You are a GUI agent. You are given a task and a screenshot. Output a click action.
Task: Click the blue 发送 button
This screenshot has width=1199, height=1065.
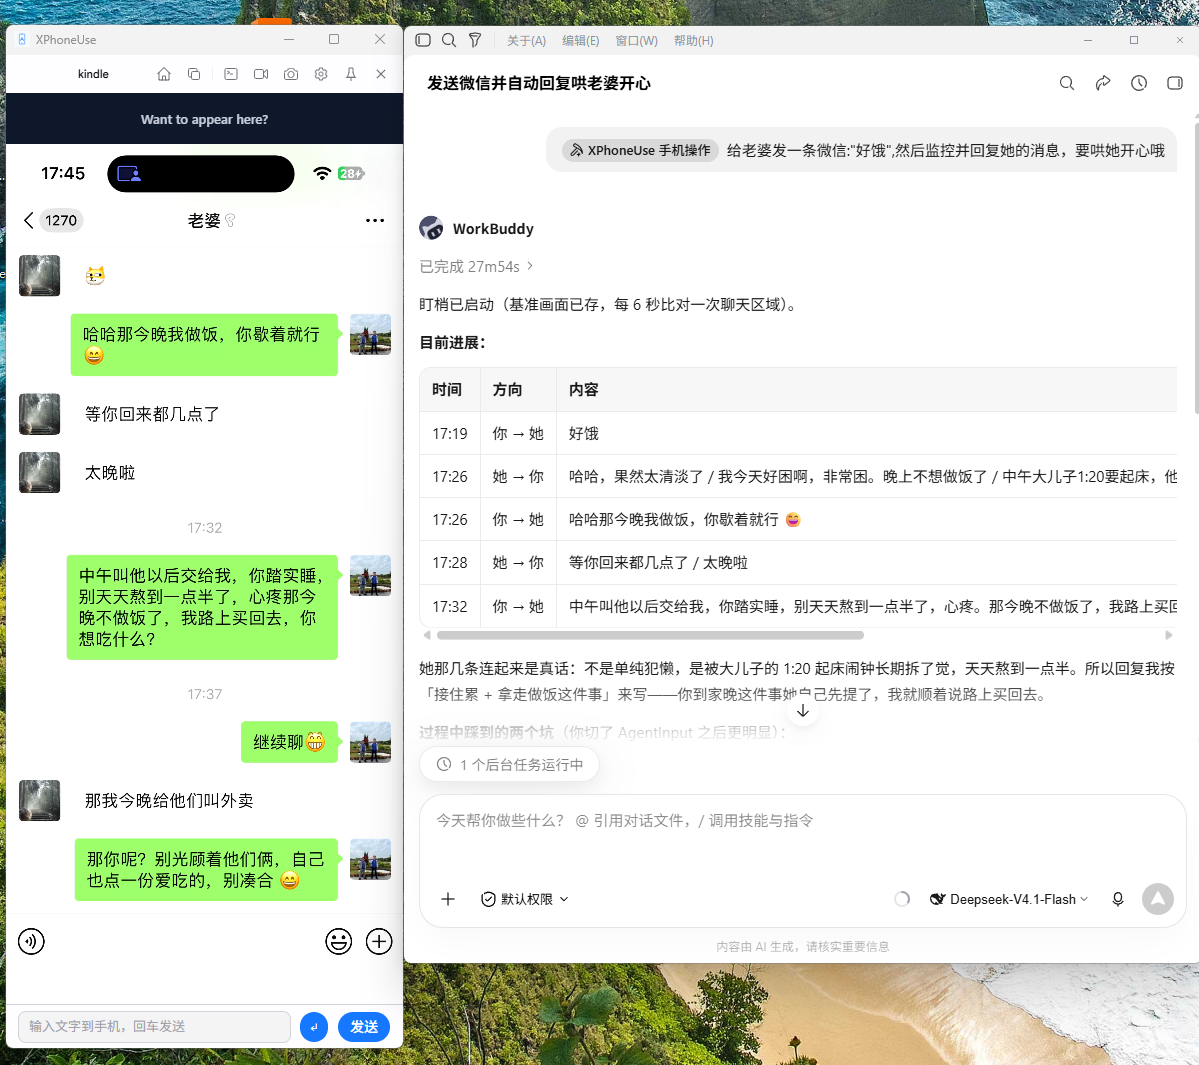tap(364, 1027)
